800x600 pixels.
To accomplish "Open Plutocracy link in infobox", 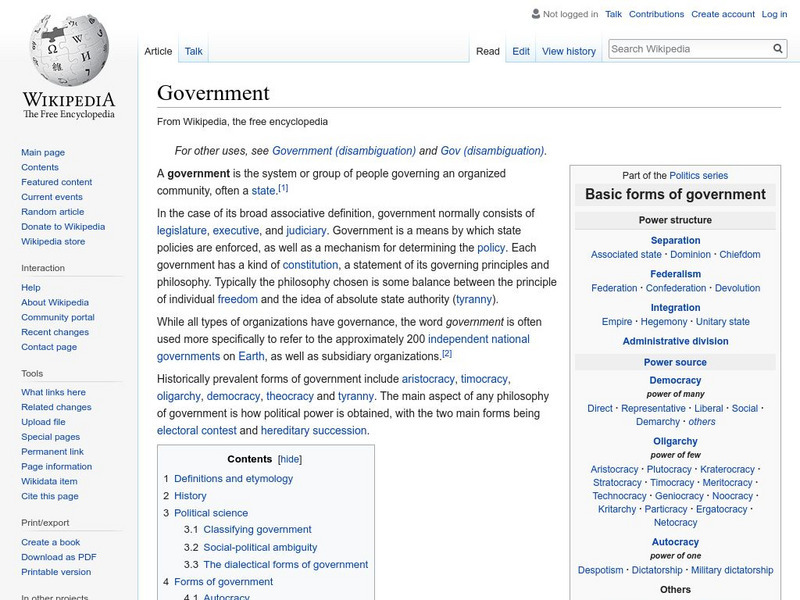I will tap(669, 469).
